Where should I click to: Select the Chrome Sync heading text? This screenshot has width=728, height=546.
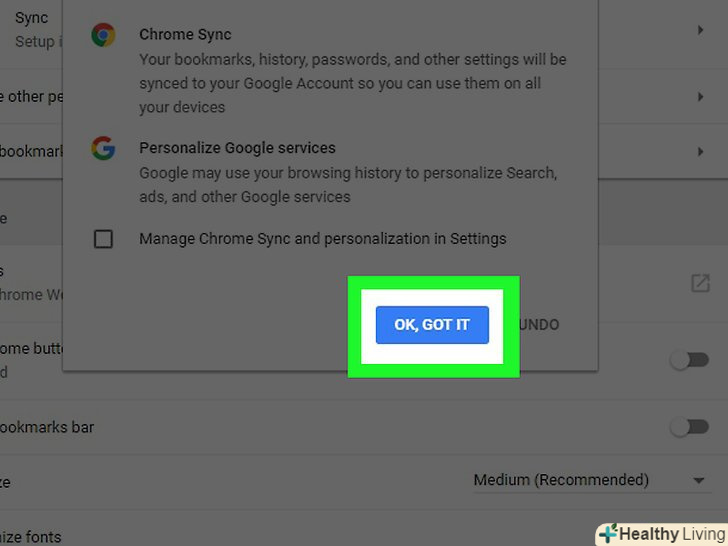click(x=183, y=35)
